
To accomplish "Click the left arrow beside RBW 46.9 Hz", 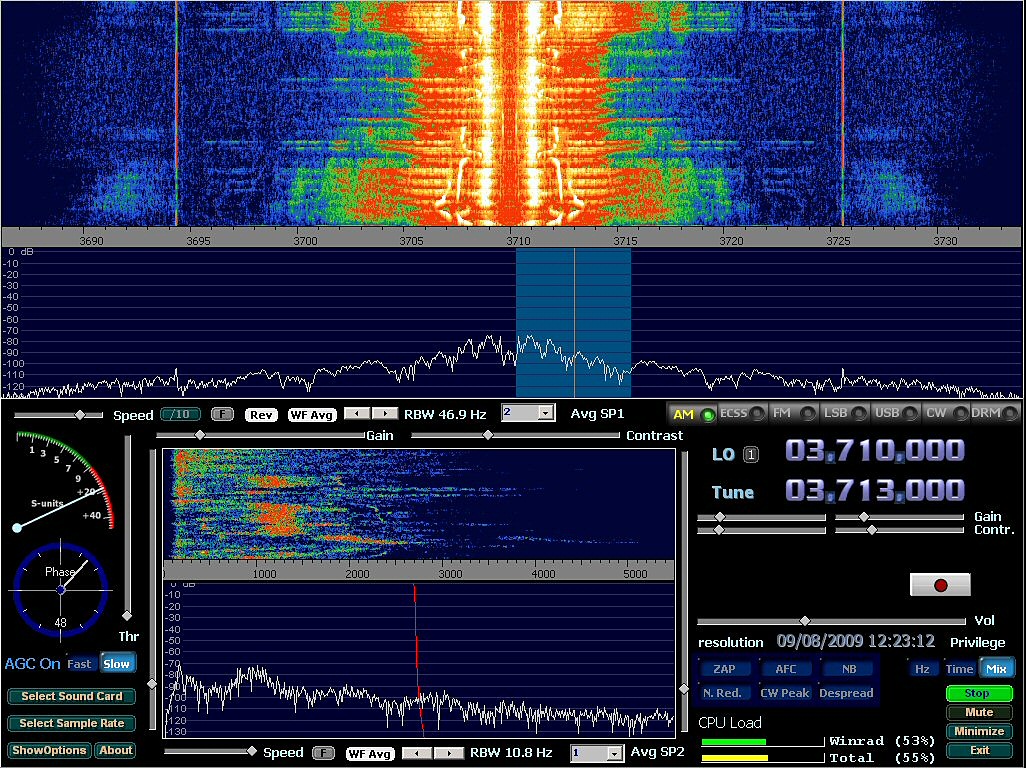I will (x=357, y=413).
